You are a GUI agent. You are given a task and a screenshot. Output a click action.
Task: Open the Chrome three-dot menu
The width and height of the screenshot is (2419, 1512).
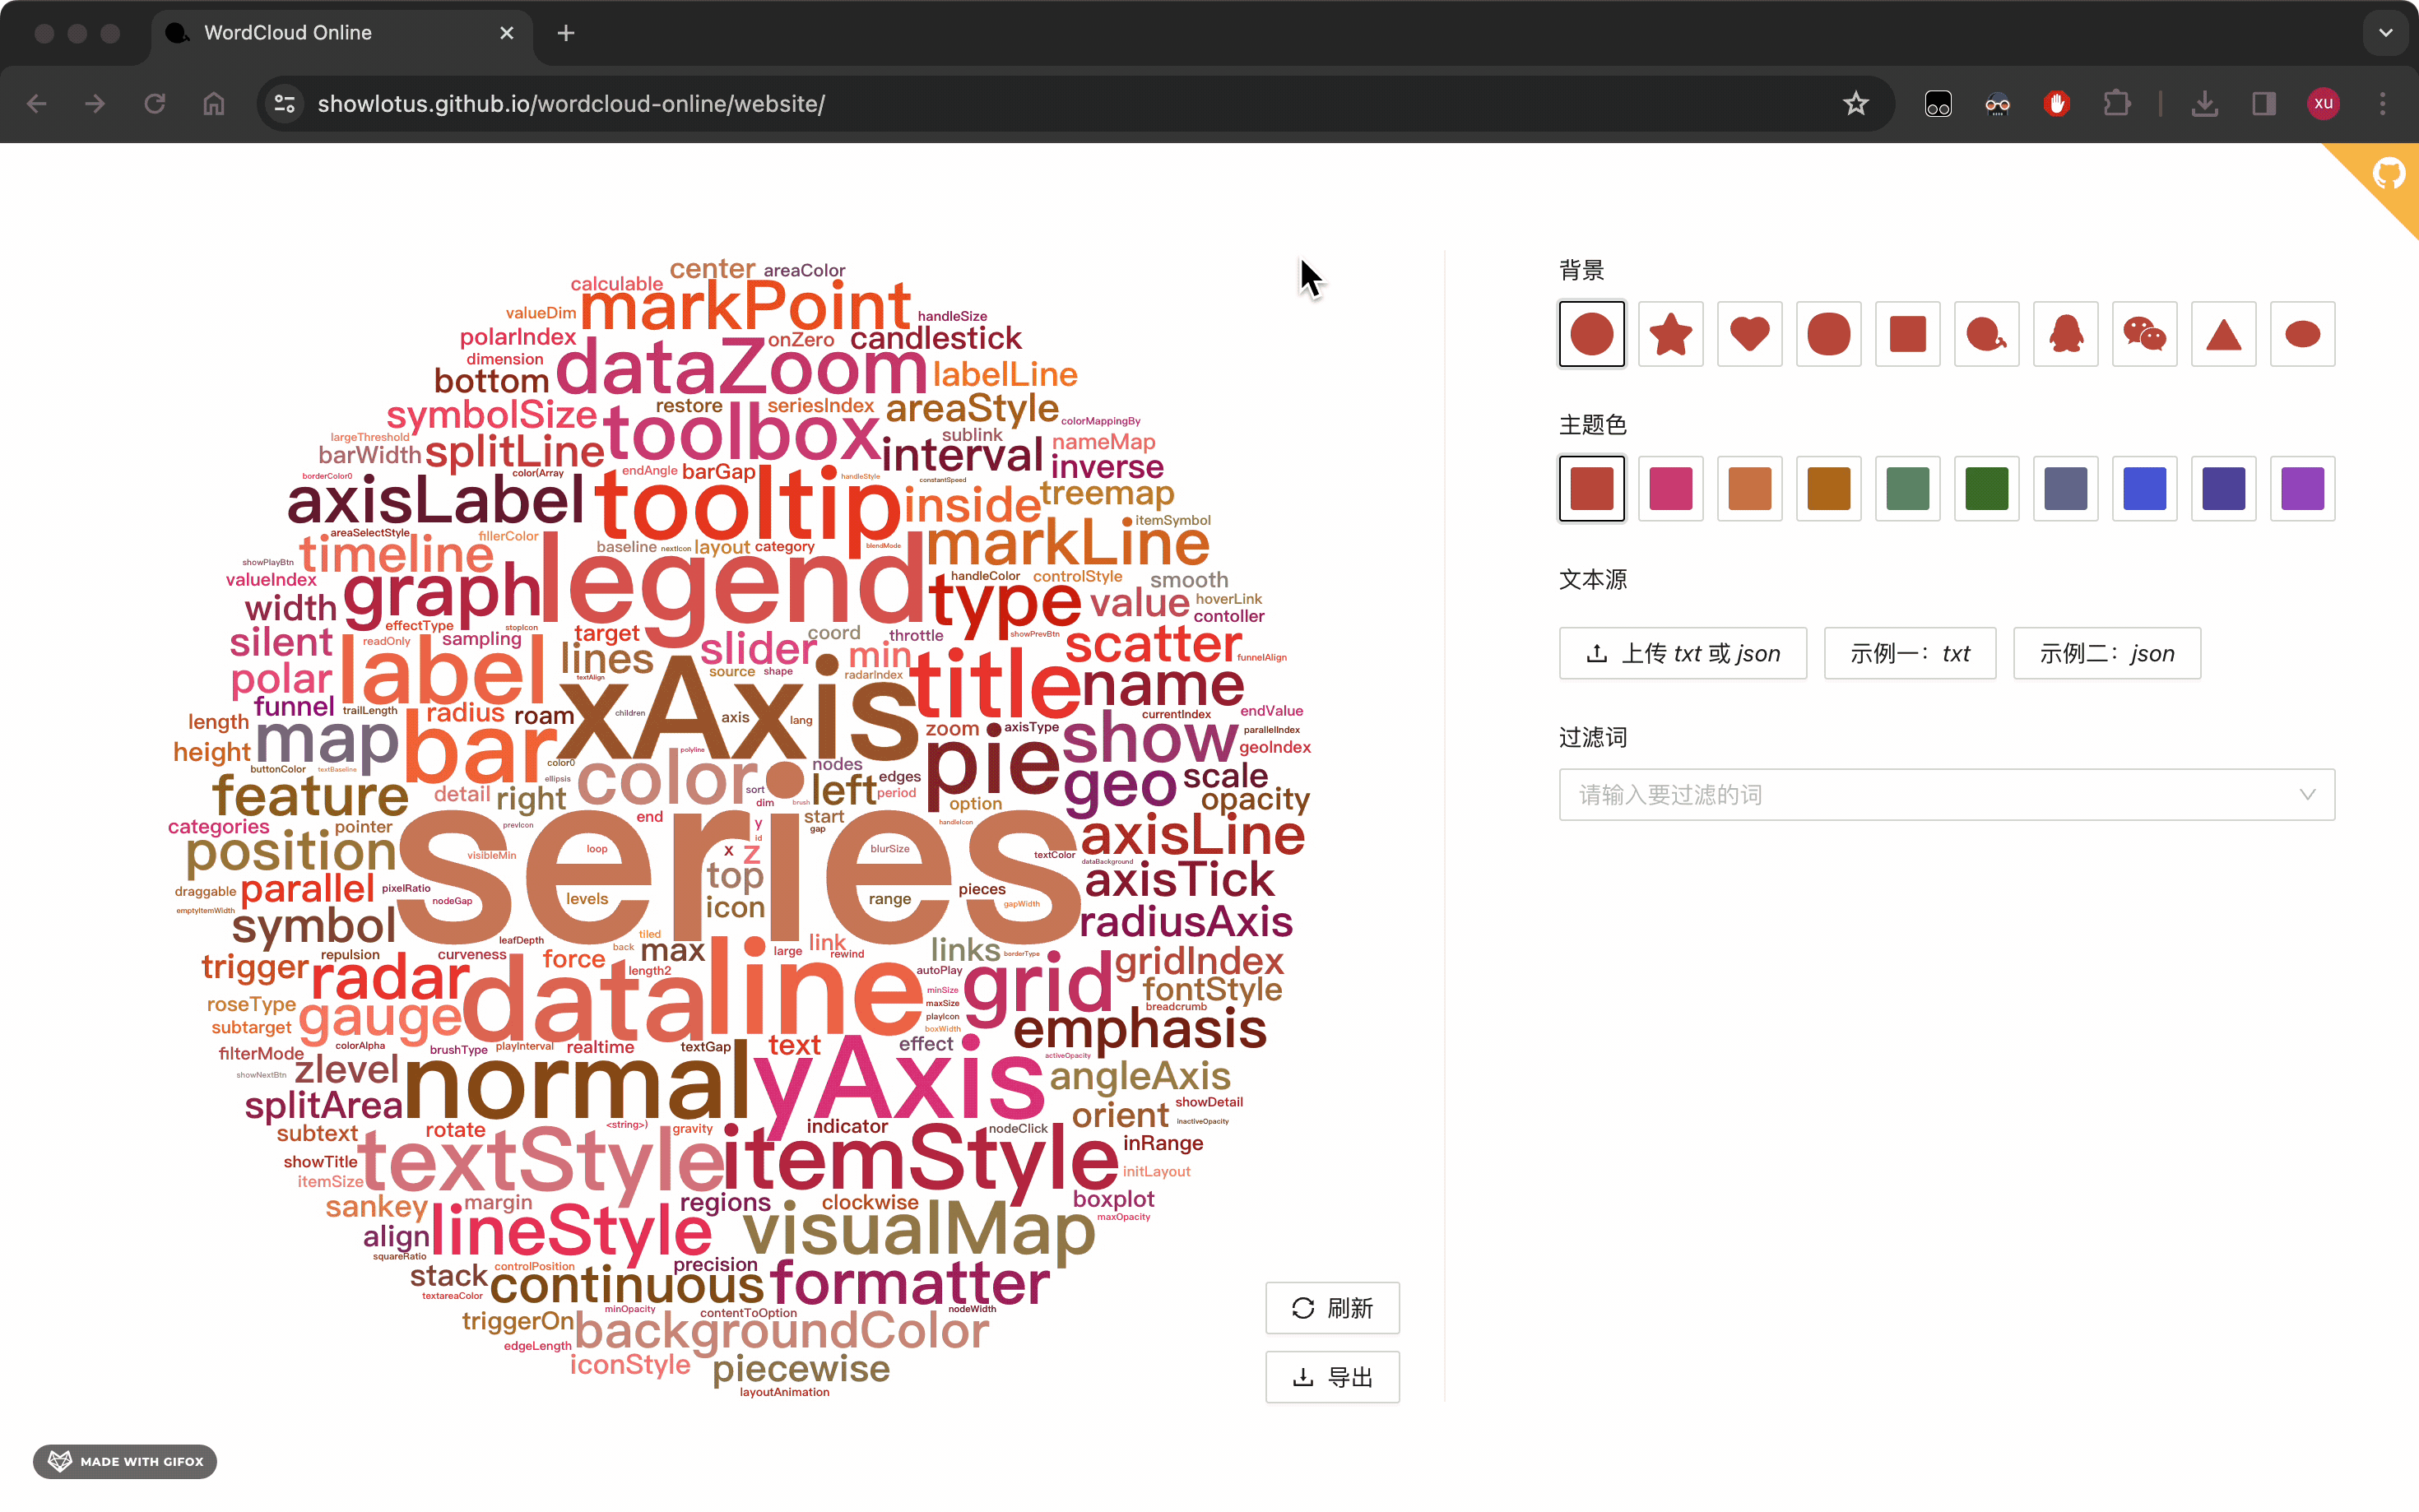point(2382,104)
